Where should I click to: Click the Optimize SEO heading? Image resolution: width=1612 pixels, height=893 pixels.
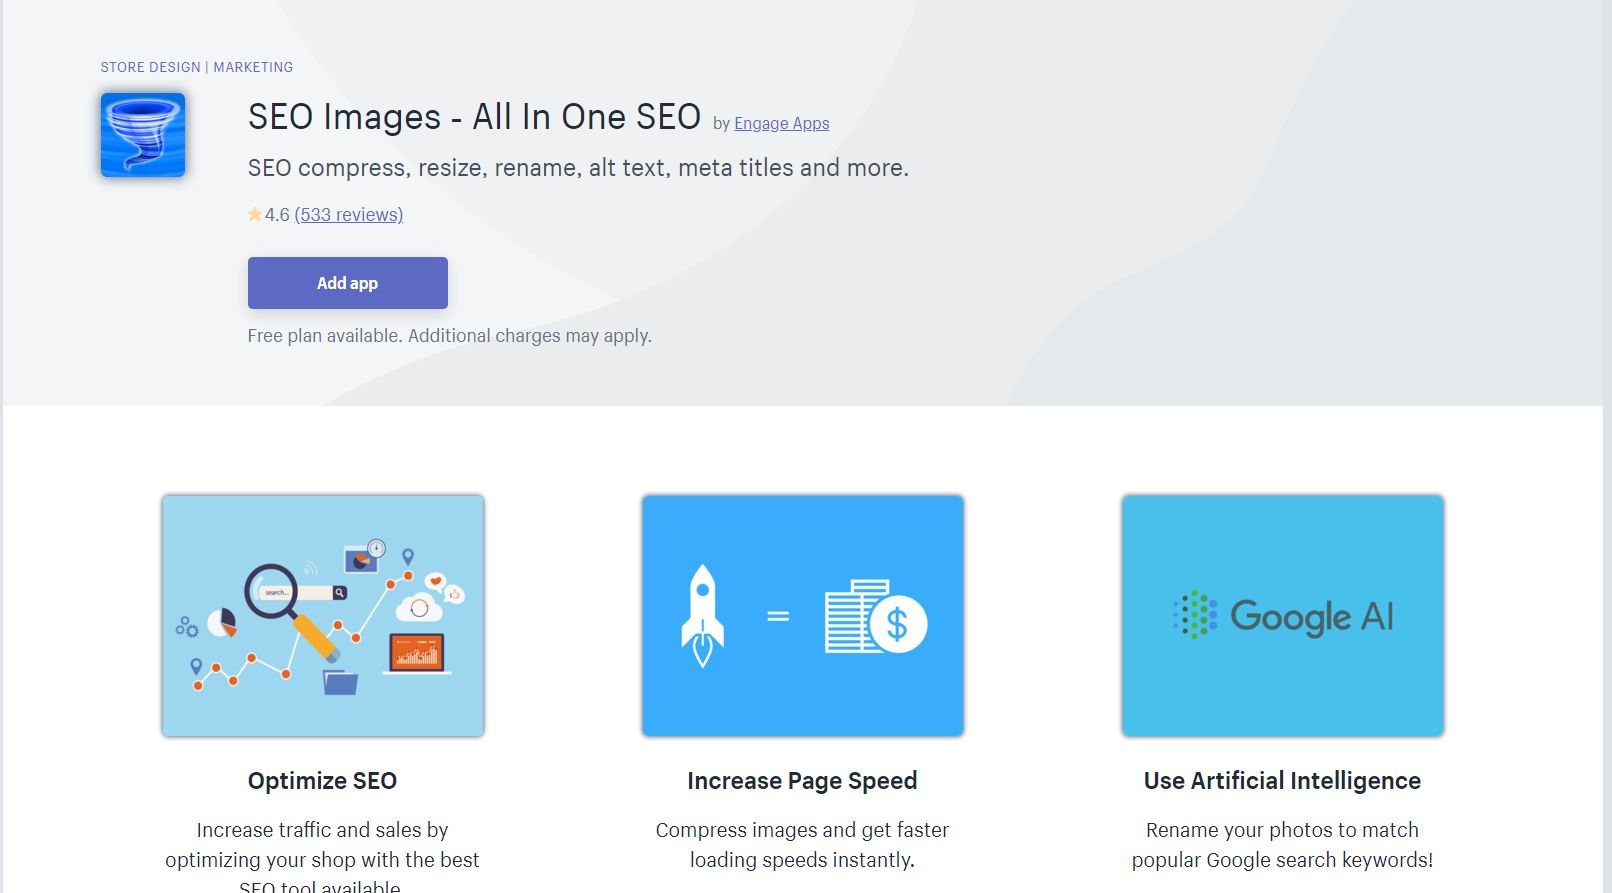[323, 781]
